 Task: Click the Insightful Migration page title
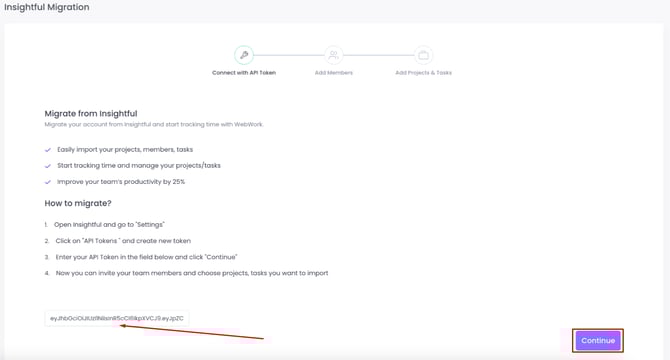point(47,7)
